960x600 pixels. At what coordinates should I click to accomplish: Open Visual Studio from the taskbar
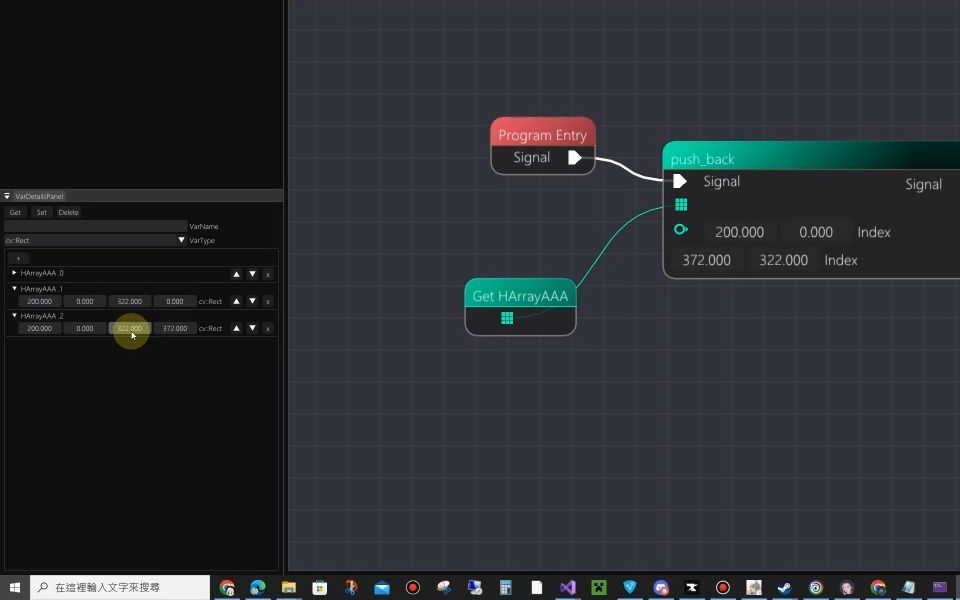[568, 588]
